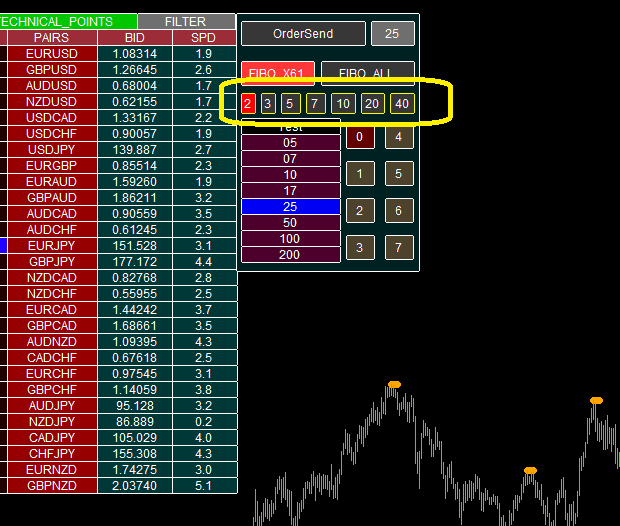Screen dimensions: 620x526
Task: Select the GBPNZD pair
Action: 52,486
